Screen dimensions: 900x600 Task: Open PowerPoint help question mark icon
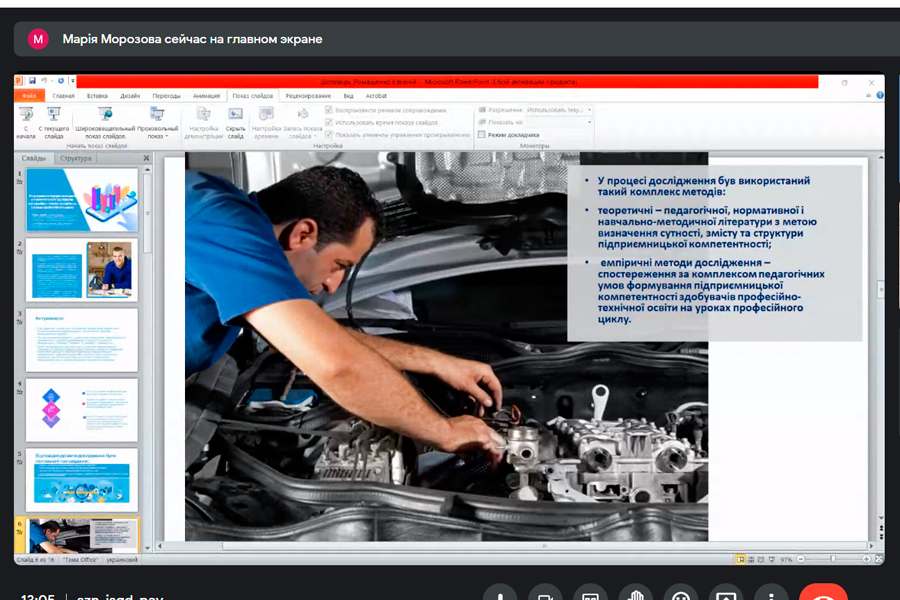tap(879, 96)
